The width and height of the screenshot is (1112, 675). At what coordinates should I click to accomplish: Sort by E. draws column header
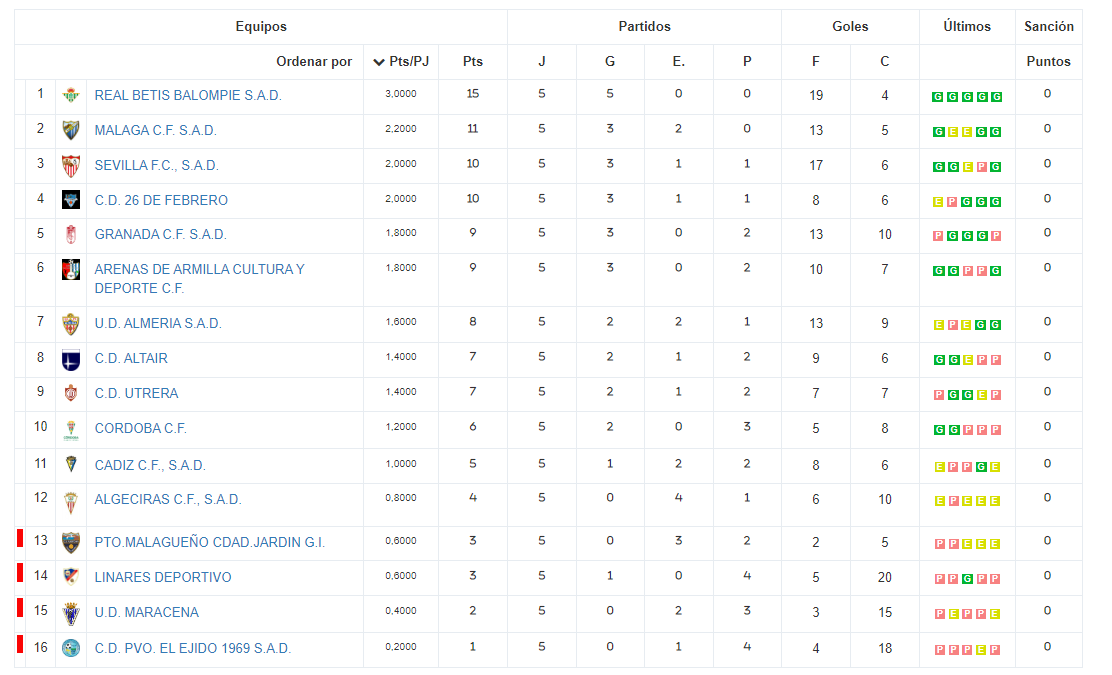coord(679,62)
